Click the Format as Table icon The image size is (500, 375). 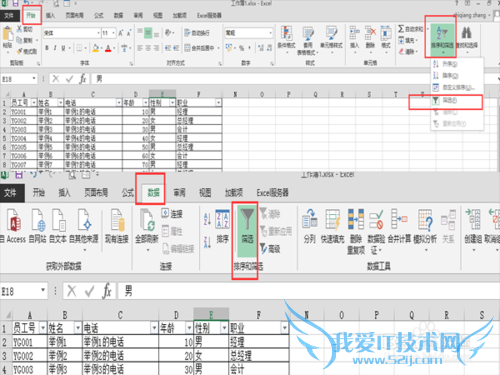(308, 33)
